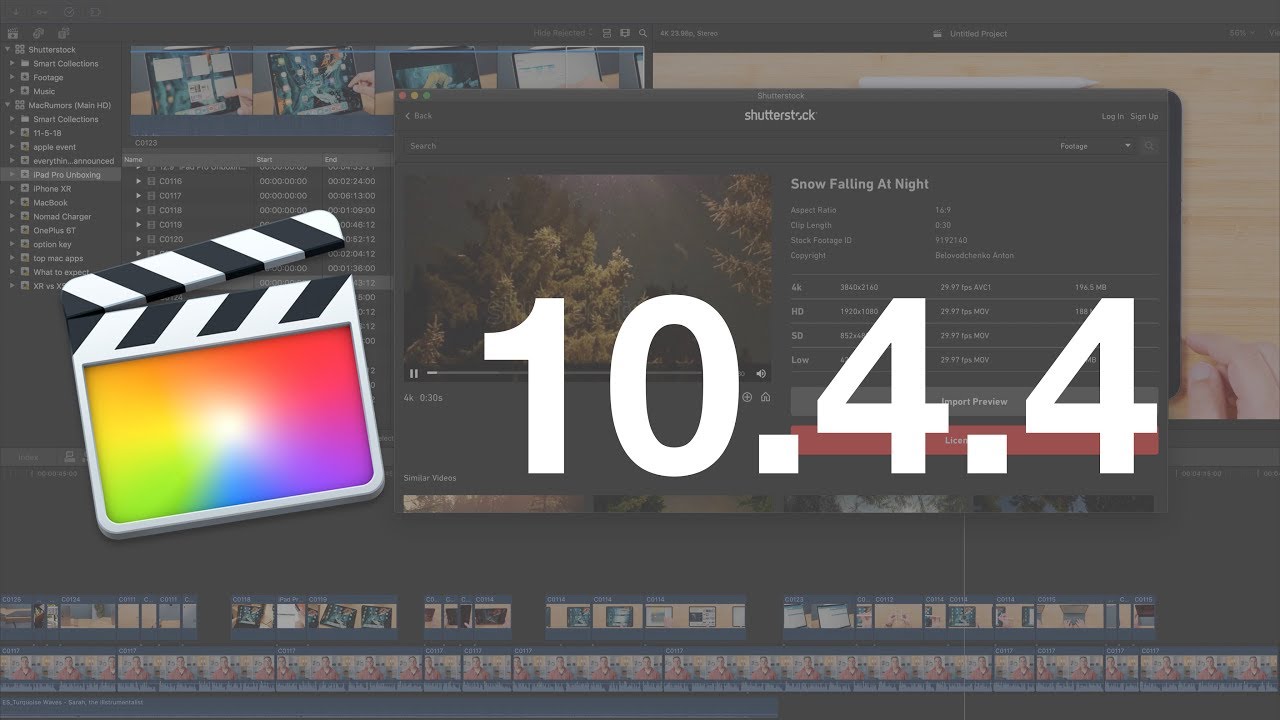Image resolution: width=1280 pixels, height=720 pixels.
Task: Expand the C0117 clip disclosure triangle
Action: [x=140, y=196]
